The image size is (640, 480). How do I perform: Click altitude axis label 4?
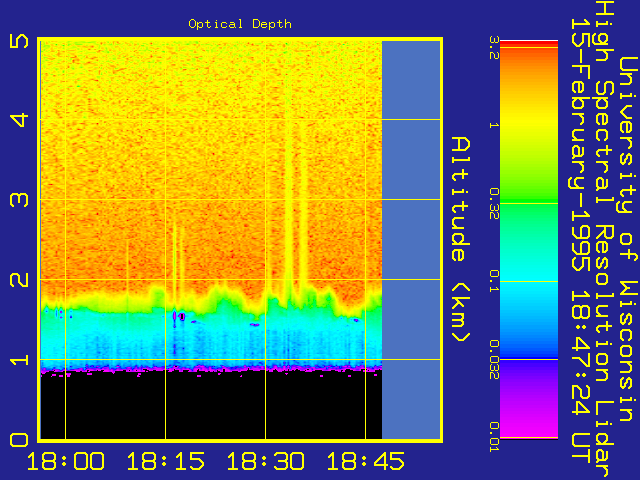coord(19,120)
